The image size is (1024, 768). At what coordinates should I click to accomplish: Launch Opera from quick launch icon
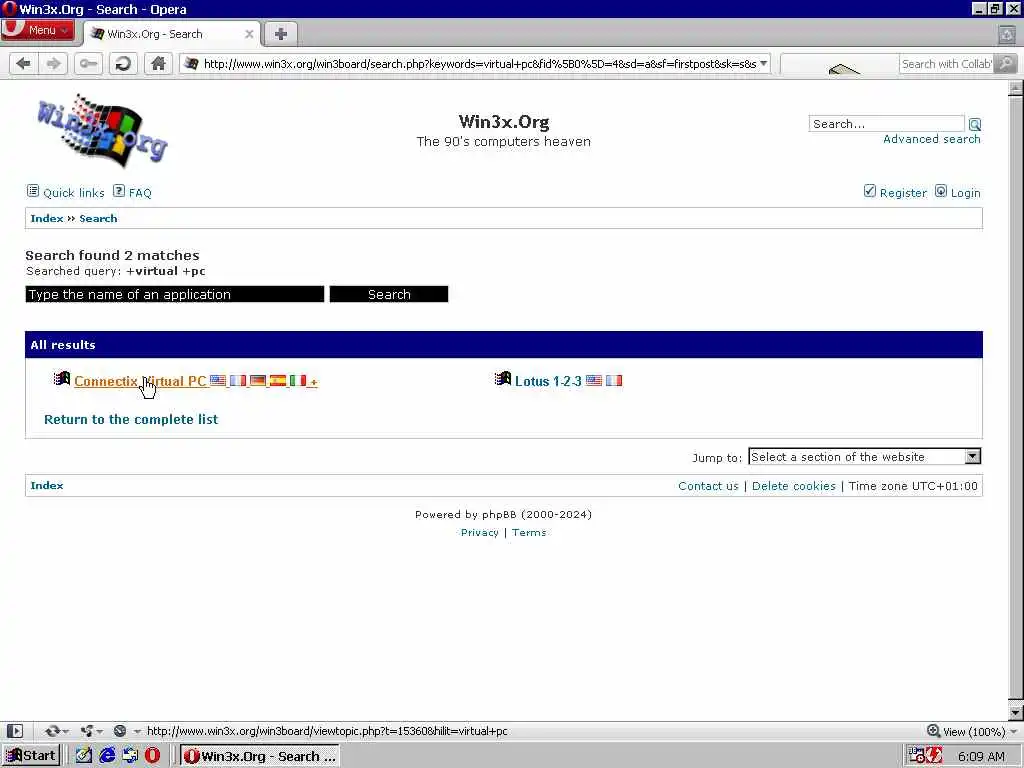pos(153,756)
